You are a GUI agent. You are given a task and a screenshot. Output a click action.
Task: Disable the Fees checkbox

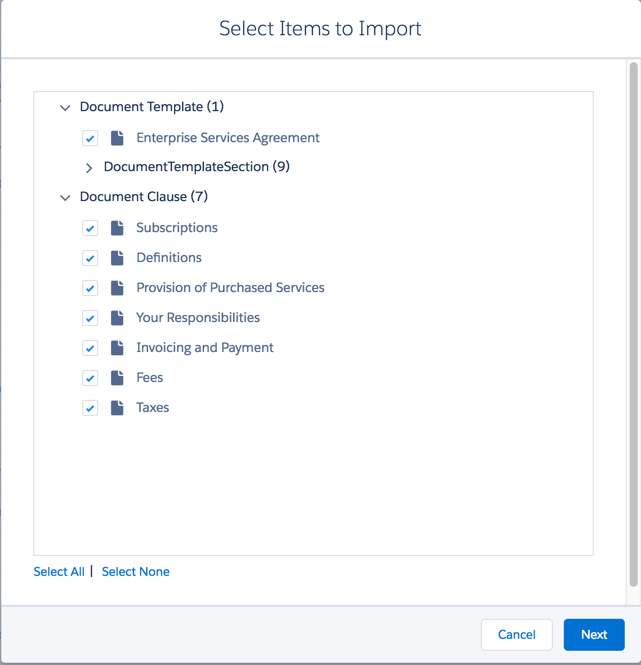(x=90, y=378)
